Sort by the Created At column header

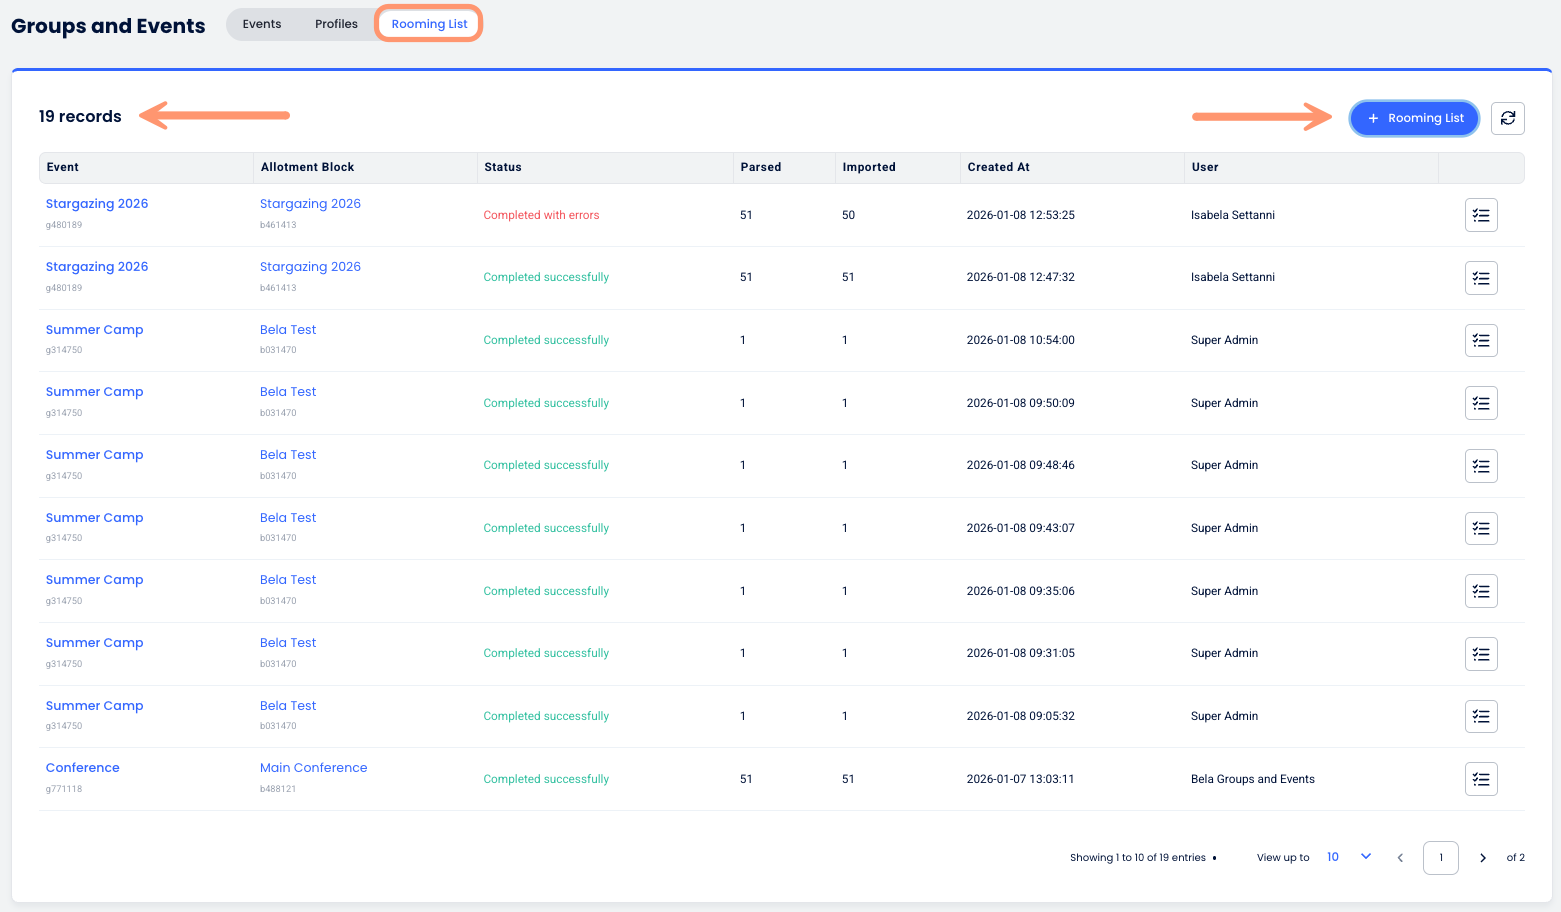(x=998, y=167)
